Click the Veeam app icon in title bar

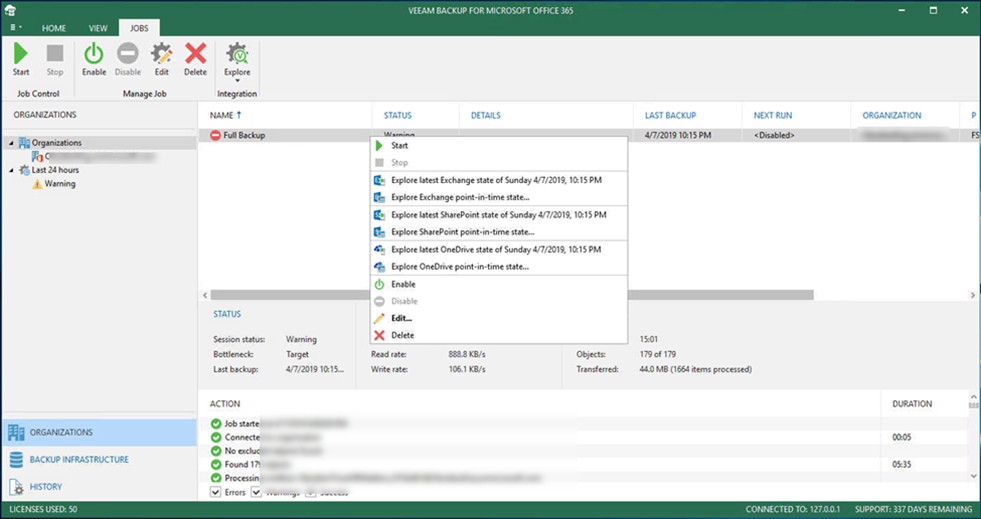pos(9,10)
